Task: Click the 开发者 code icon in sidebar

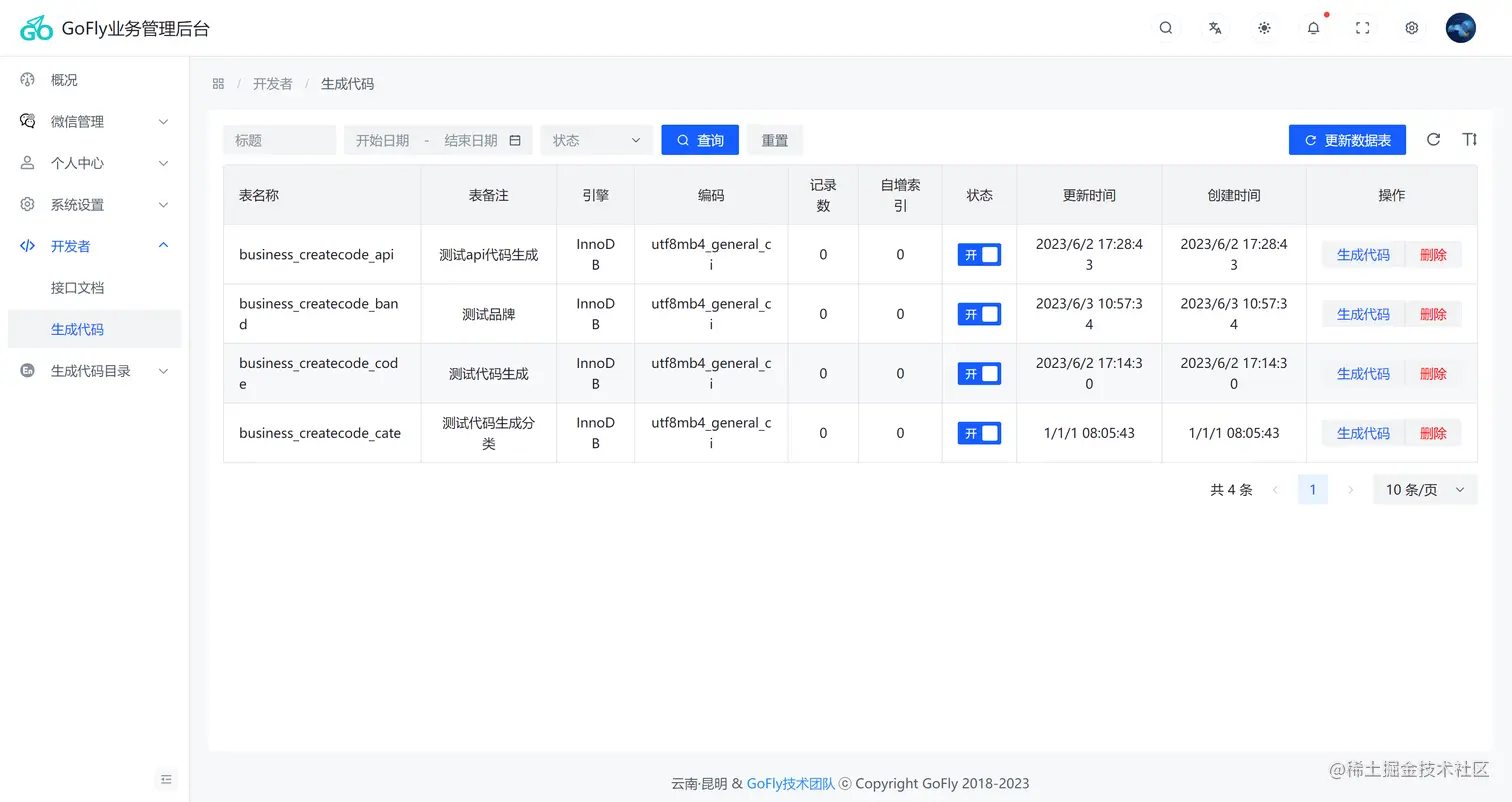Action: (28, 246)
